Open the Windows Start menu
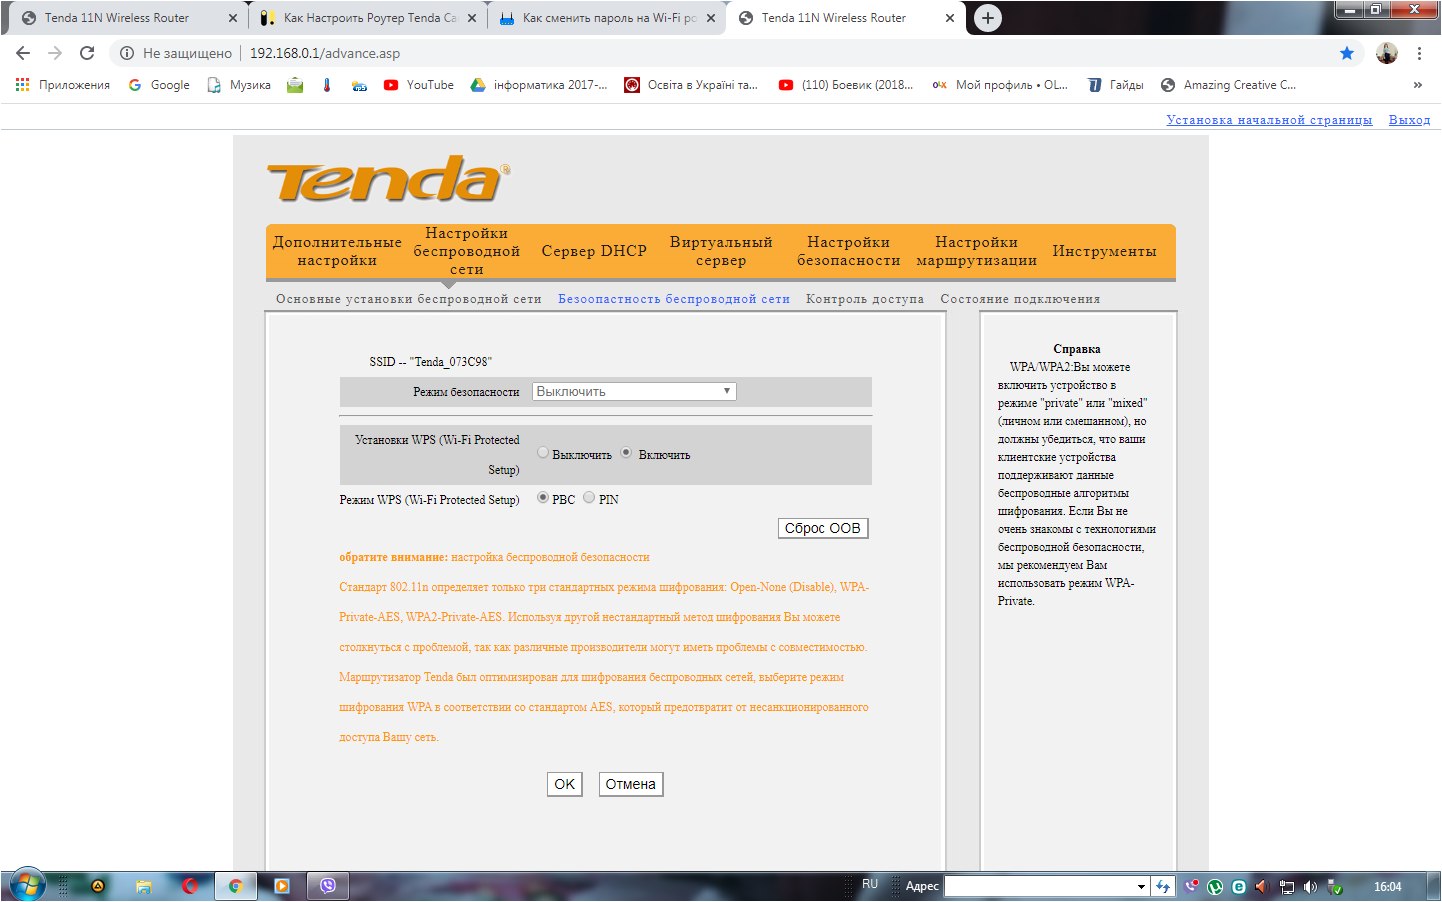The image size is (1442, 902). (27, 886)
